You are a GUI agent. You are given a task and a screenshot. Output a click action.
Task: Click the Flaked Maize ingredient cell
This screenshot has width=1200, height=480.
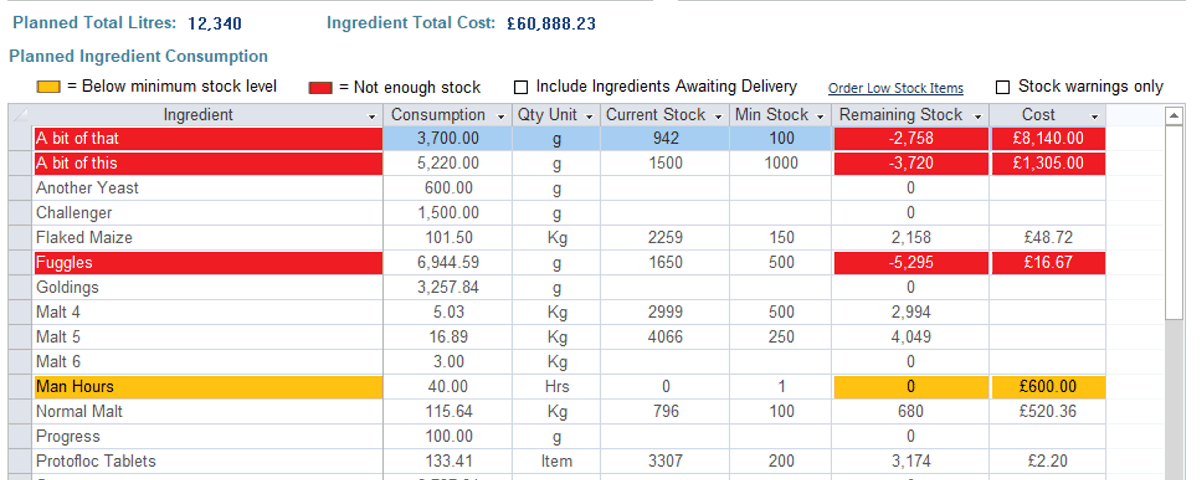click(208, 238)
